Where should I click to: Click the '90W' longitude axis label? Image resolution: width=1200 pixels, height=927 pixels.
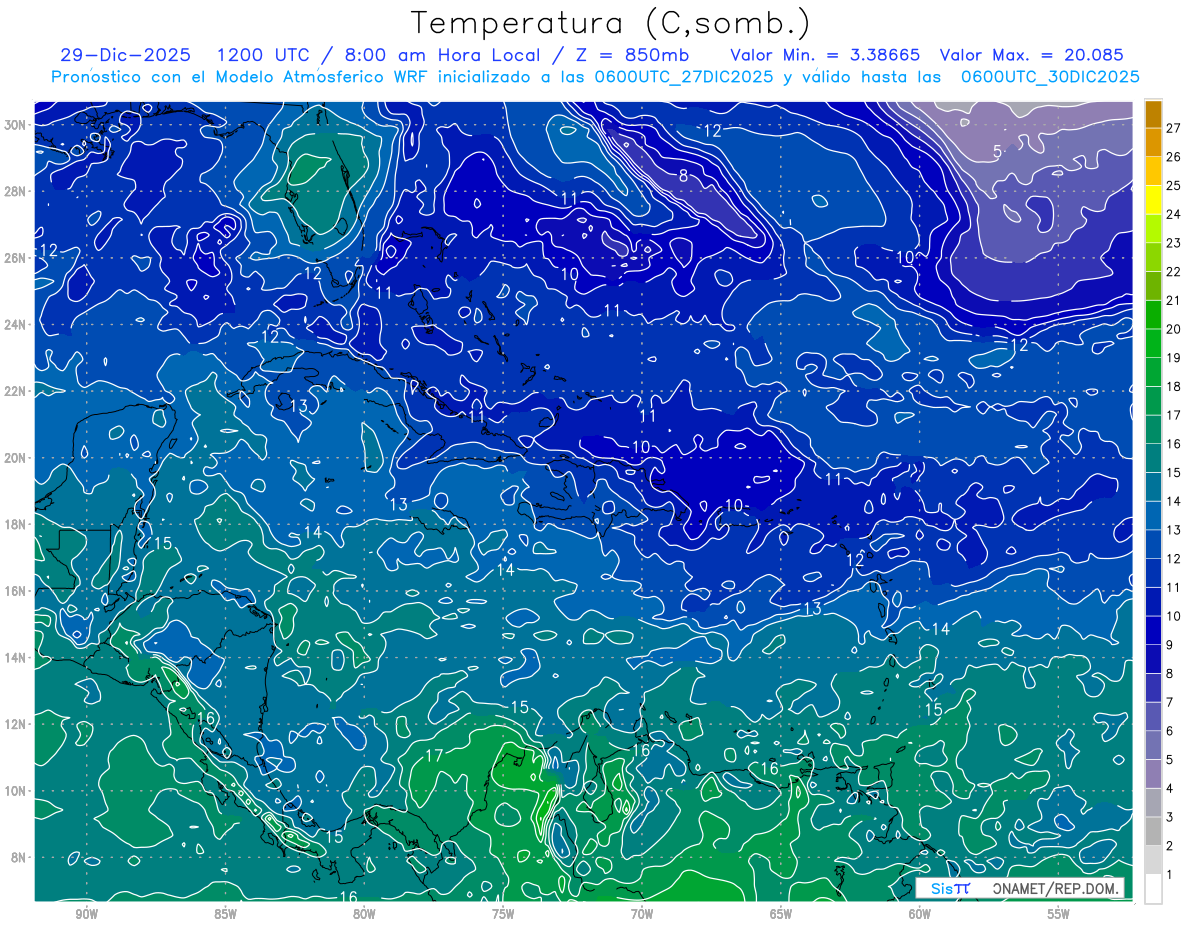pos(86,914)
